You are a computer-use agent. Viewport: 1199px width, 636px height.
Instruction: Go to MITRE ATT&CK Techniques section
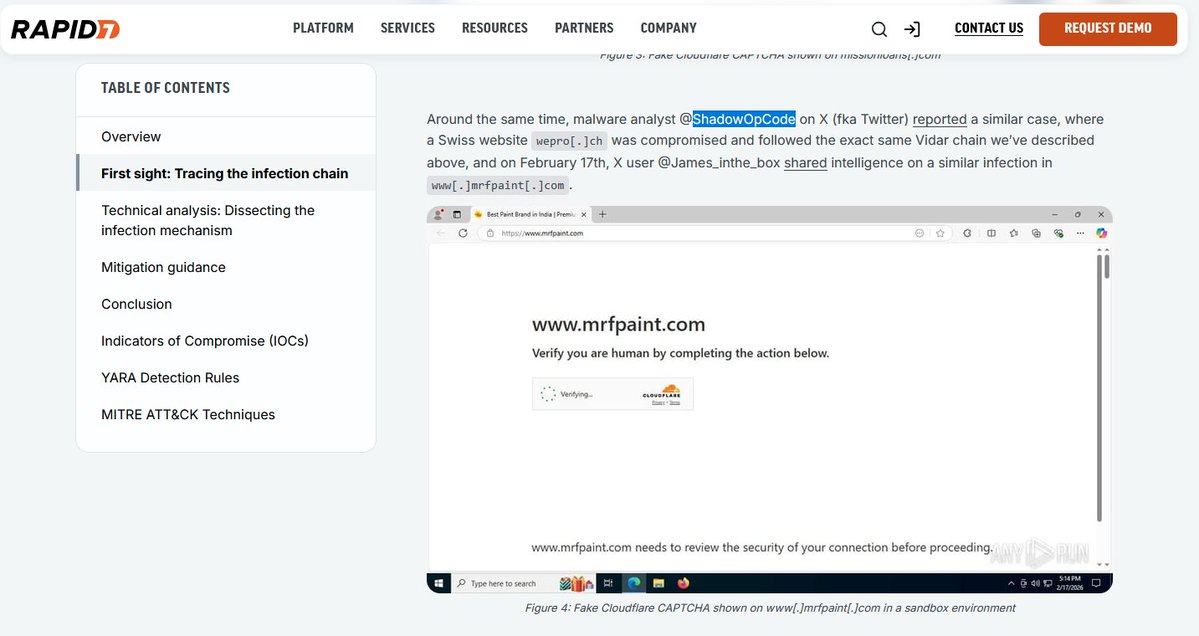click(x=188, y=414)
